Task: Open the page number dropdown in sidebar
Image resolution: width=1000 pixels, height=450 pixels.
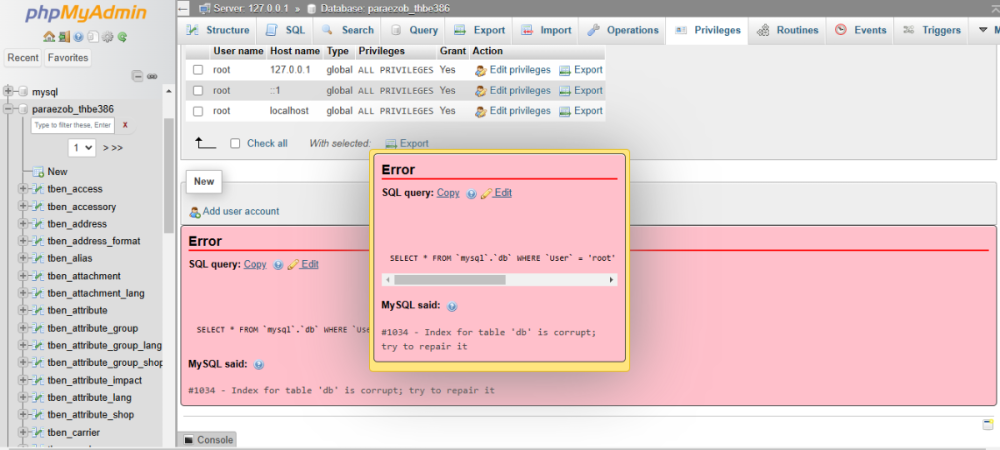Action: tap(82, 147)
